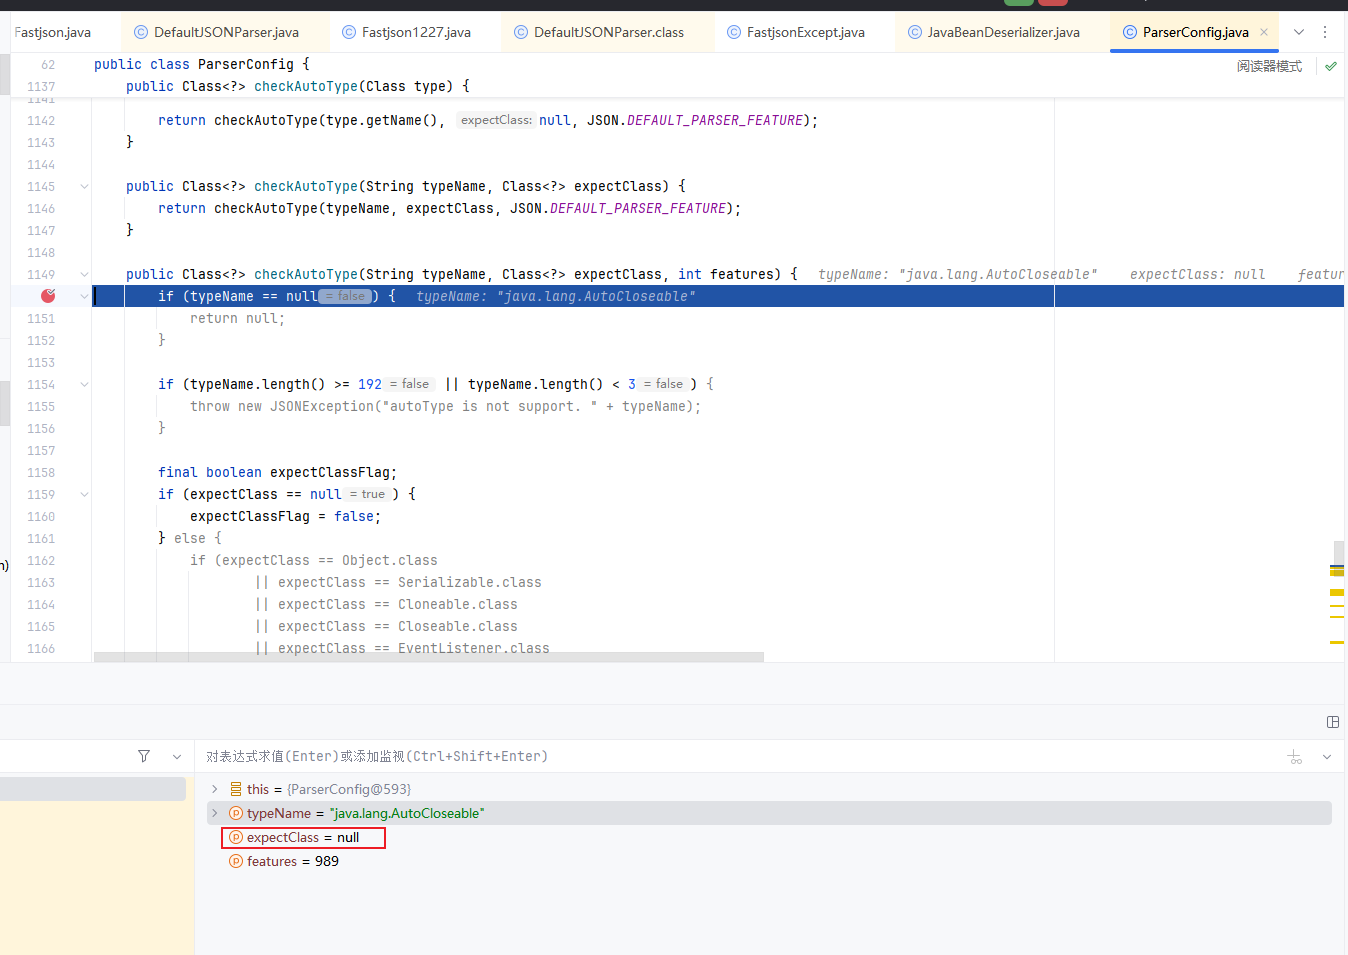This screenshot has width=1348, height=955.
Task: Expand the 'this' variable node
Action: (214, 789)
